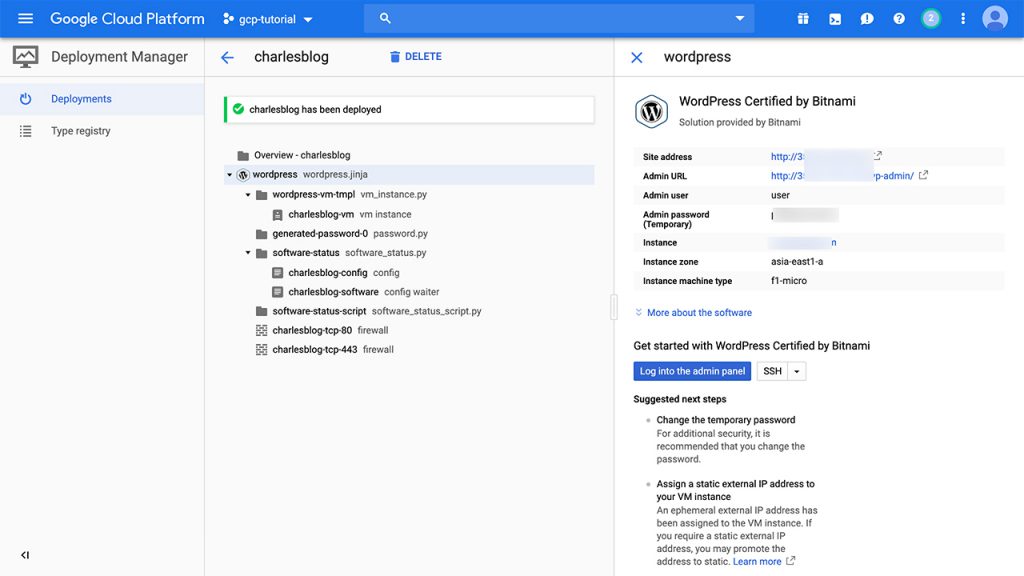This screenshot has width=1024, height=576.
Task: Click external link icon beside Site address
Action: tap(878, 155)
